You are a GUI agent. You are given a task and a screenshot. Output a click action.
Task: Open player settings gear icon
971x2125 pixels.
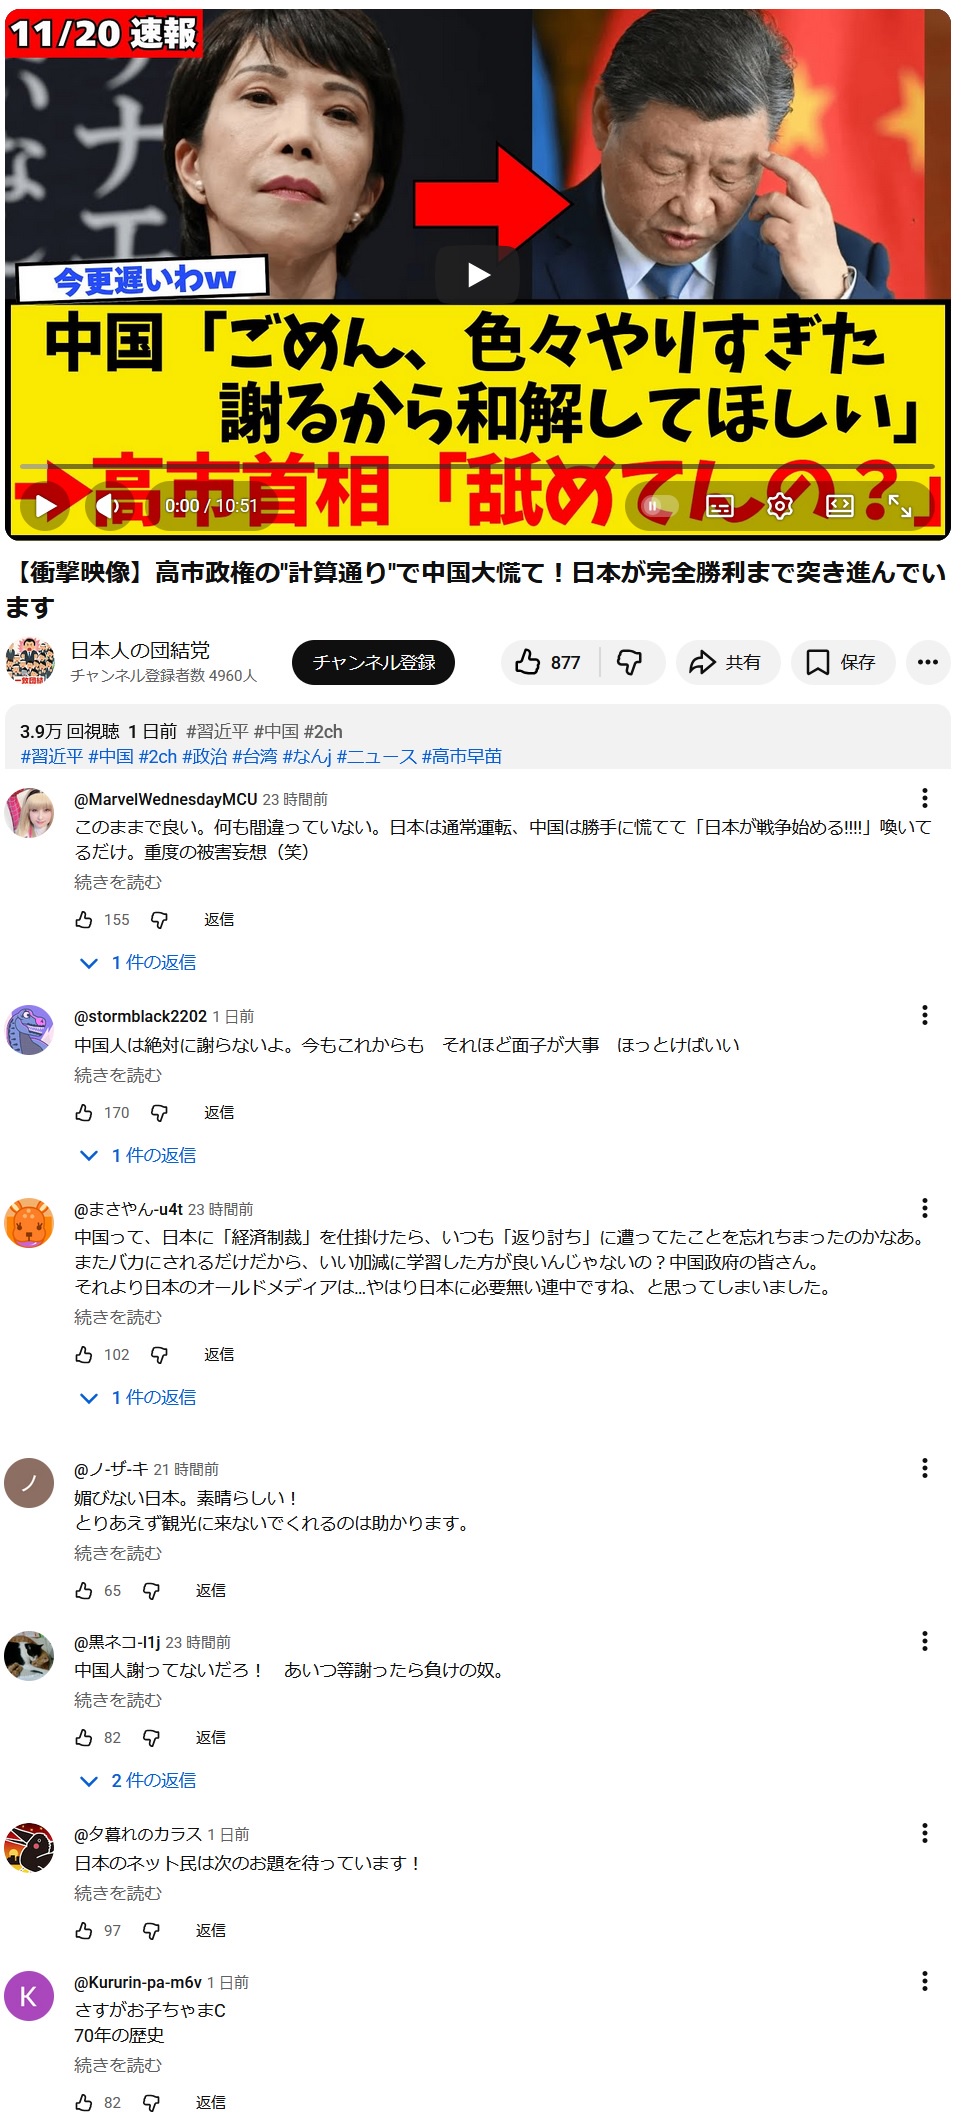(780, 506)
